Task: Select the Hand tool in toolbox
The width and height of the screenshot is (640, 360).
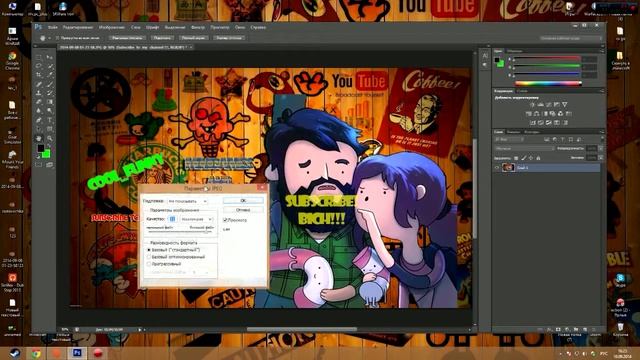Action: pos(39,138)
